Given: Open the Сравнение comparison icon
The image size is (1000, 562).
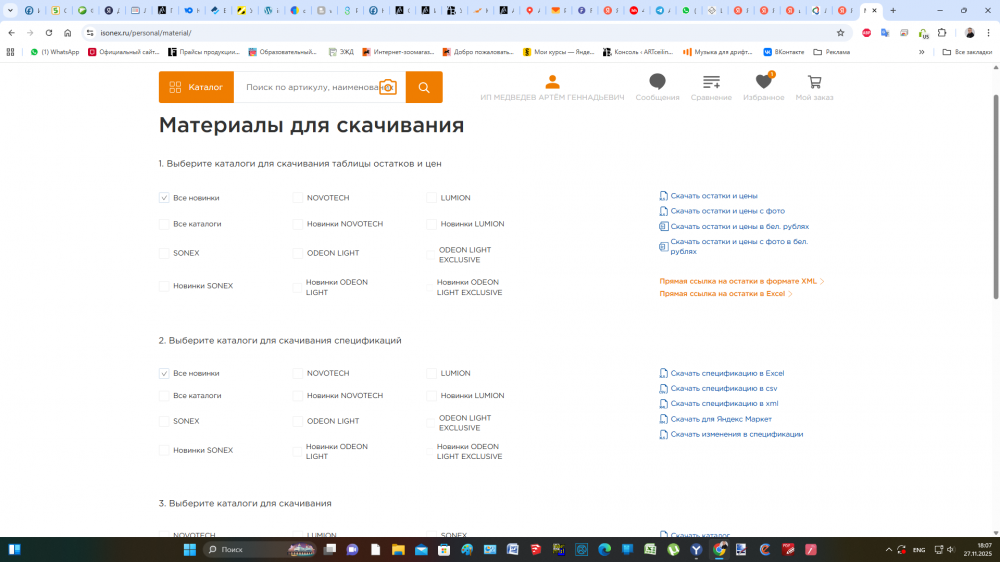Looking at the screenshot, I should (711, 82).
